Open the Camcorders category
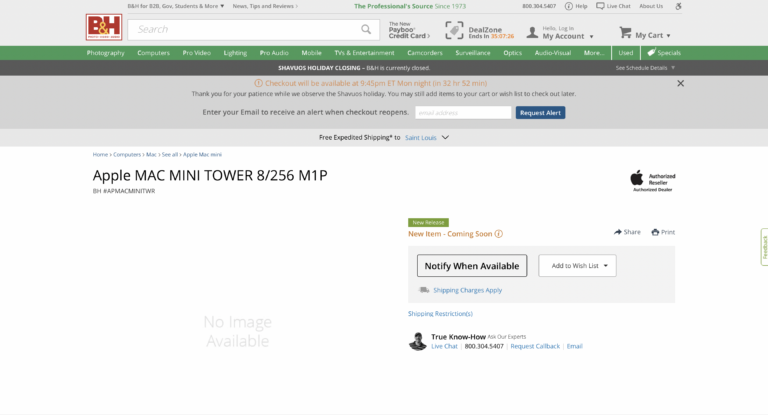The width and height of the screenshot is (768, 415). pyautogui.click(x=425, y=53)
